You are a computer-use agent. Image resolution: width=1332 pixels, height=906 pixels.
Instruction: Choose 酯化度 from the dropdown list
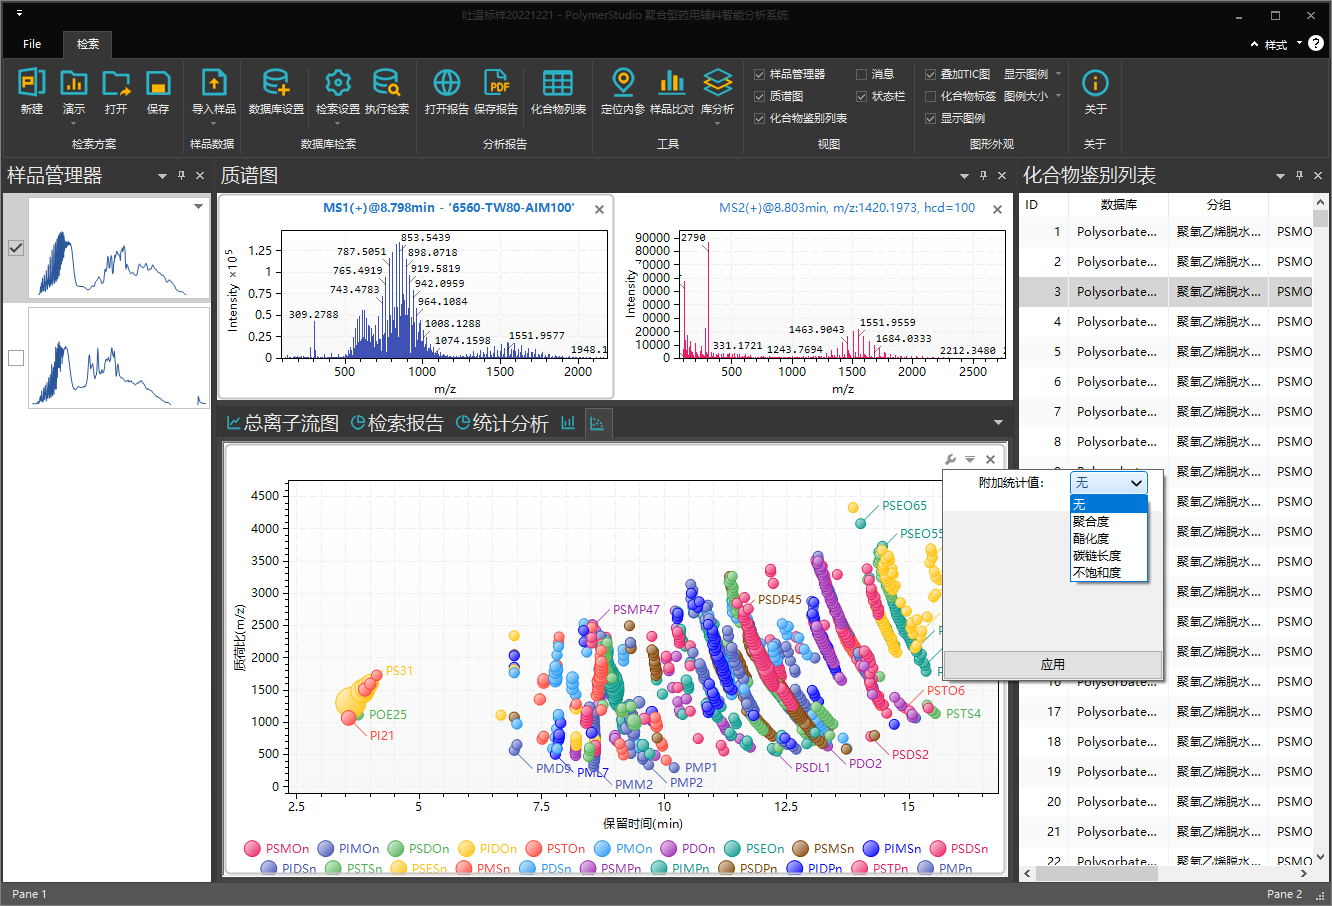point(1109,538)
